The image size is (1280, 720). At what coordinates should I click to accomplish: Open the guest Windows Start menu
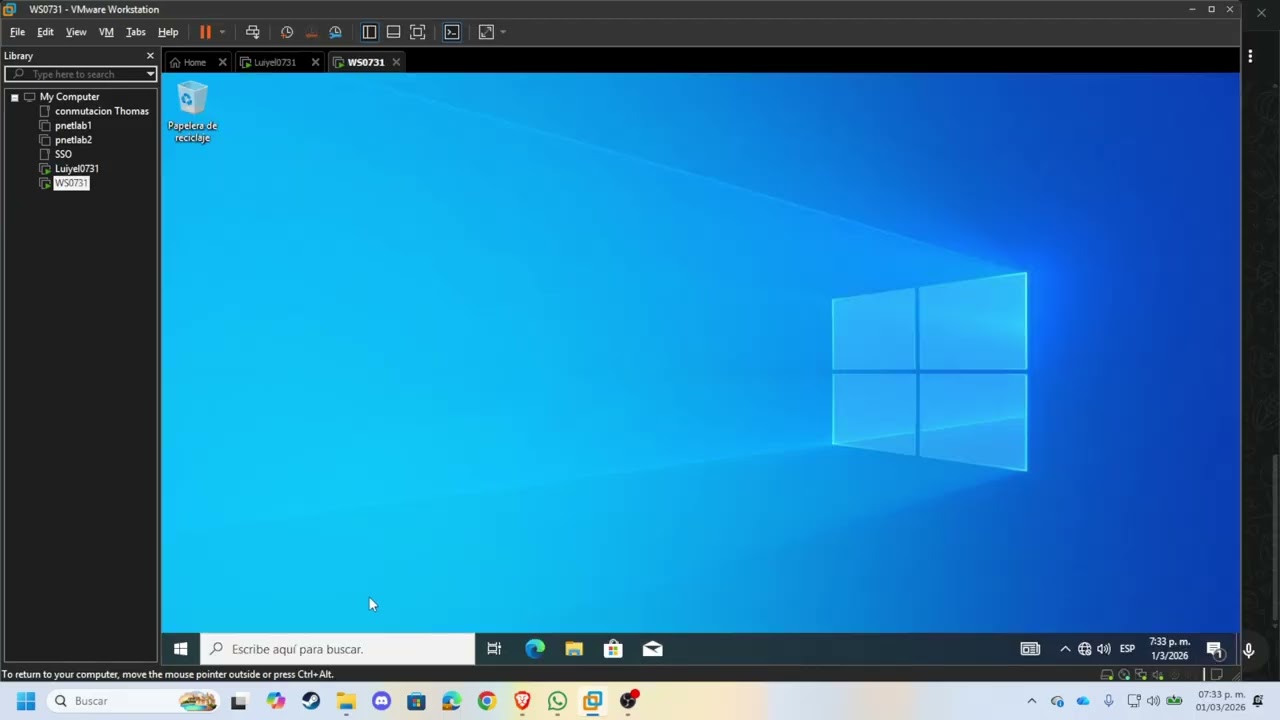click(x=180, y=649)
